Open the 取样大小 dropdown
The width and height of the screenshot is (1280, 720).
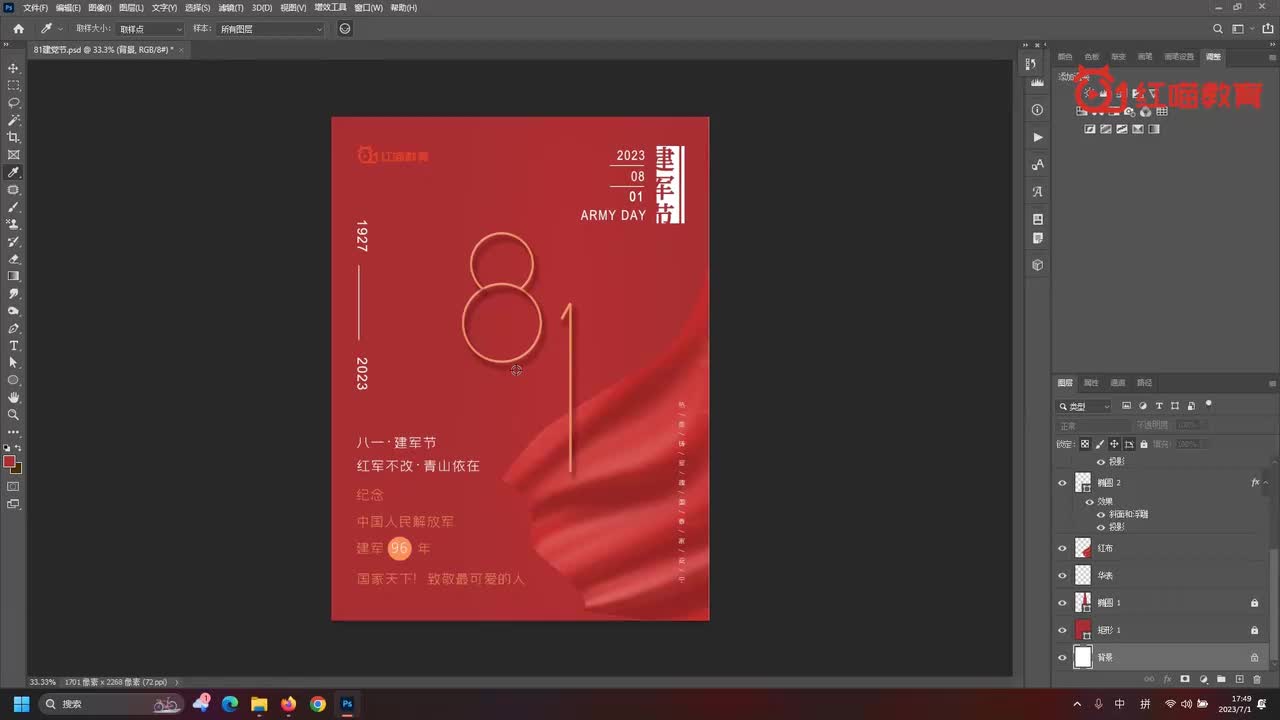pos(151,29)
